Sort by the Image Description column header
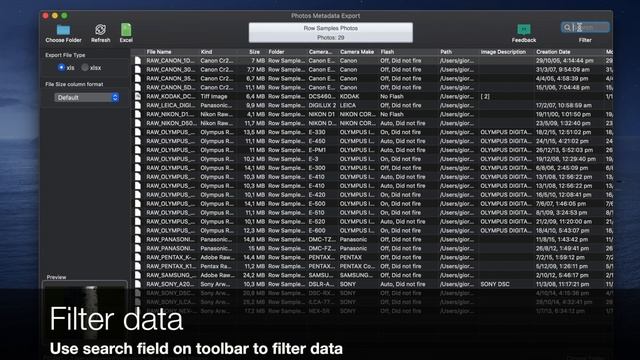The image size is (640, 360). (x=503, y=52)
